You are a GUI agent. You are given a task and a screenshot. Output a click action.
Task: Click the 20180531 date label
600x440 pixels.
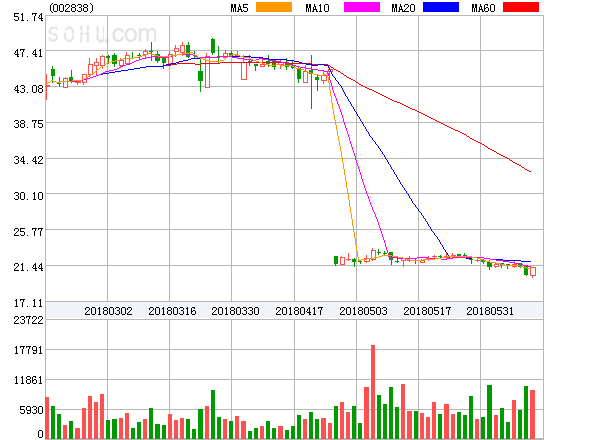(490, 311)
